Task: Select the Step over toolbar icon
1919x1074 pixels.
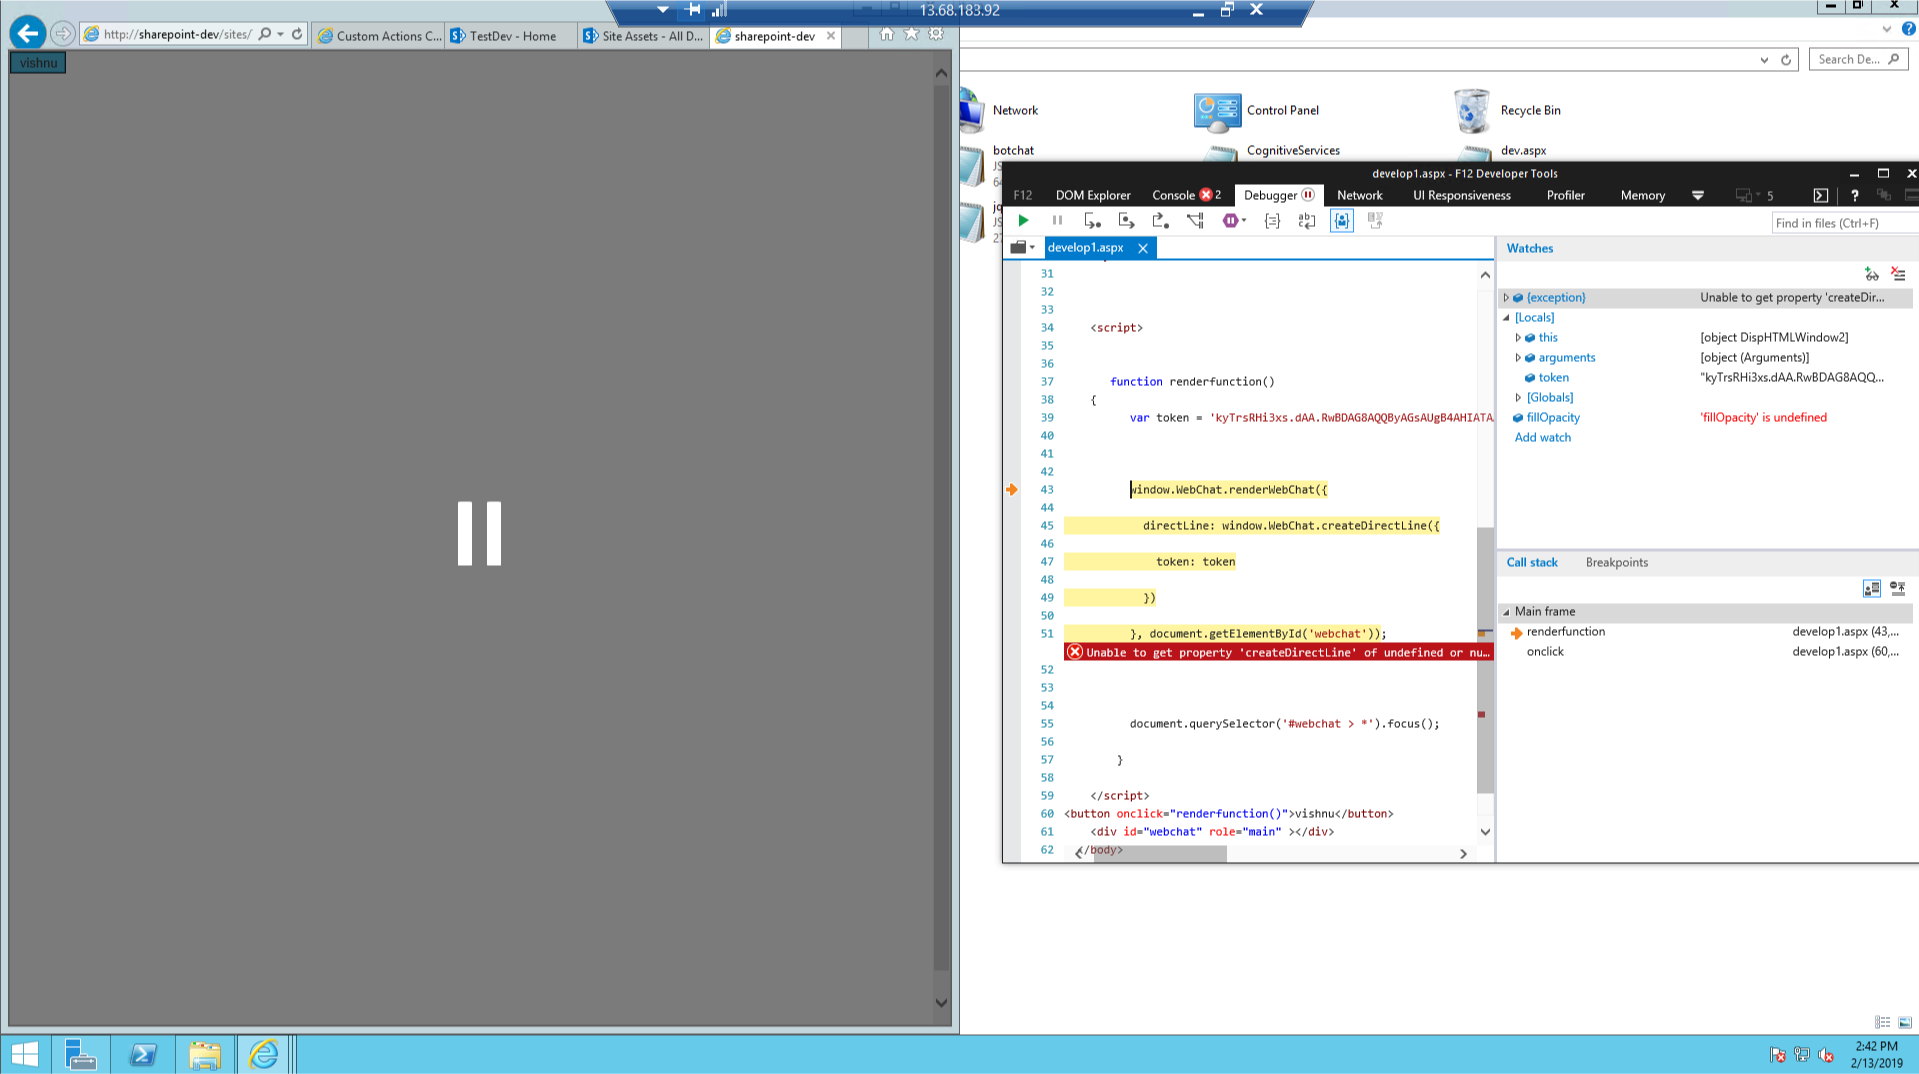Action: 1127,220
